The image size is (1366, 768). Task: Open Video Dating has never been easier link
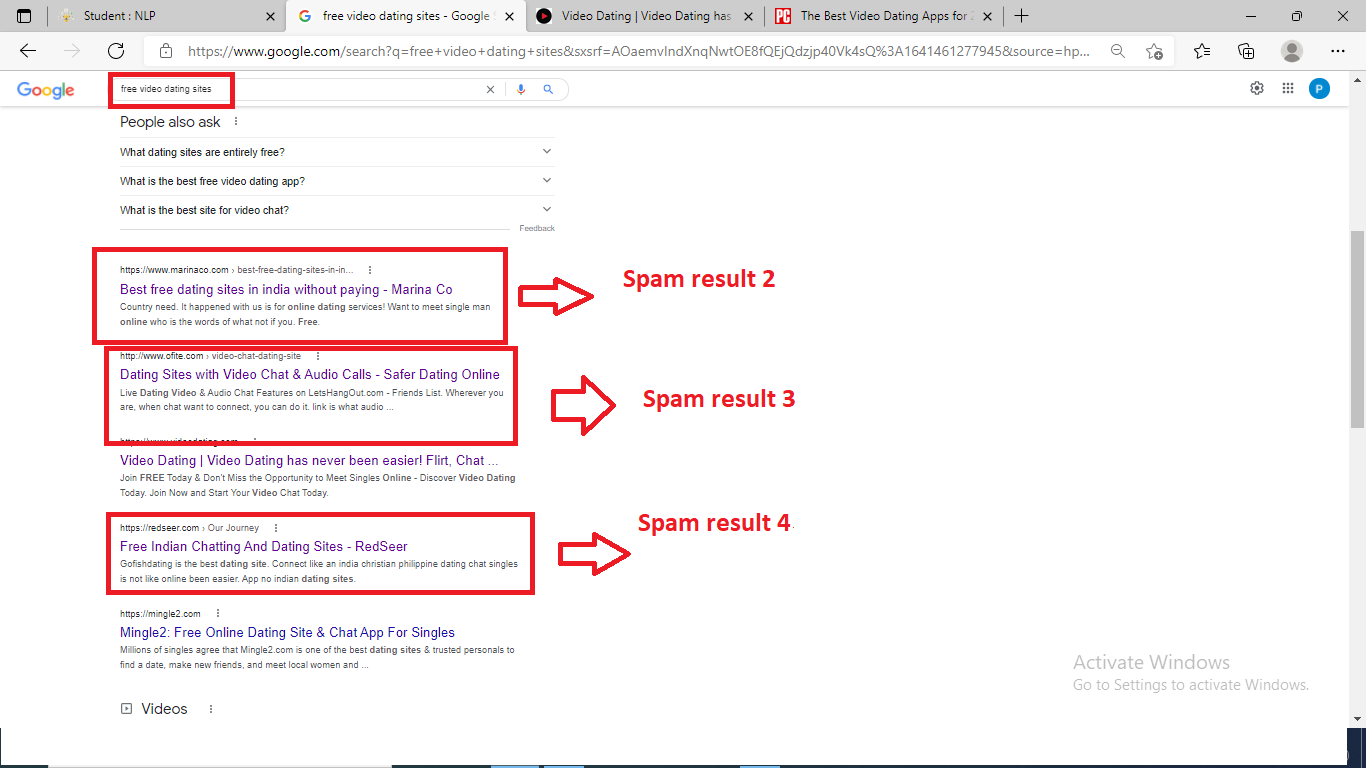[x=309, y=461]
